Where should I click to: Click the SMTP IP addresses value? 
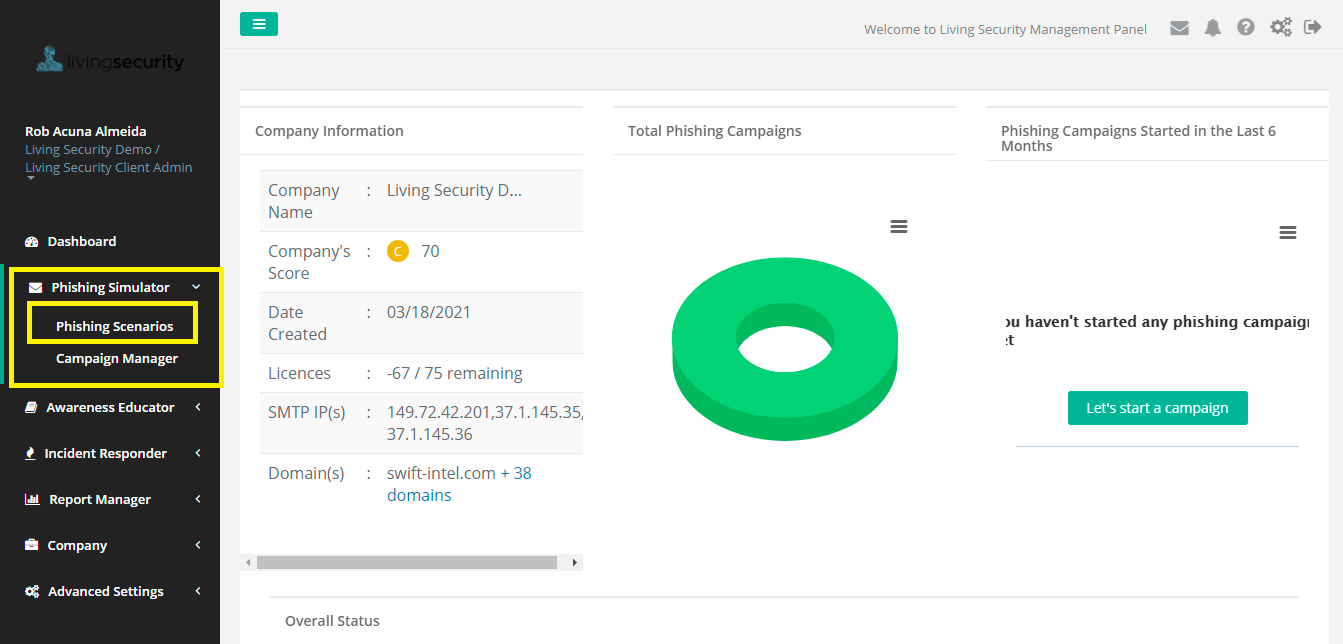485,423
